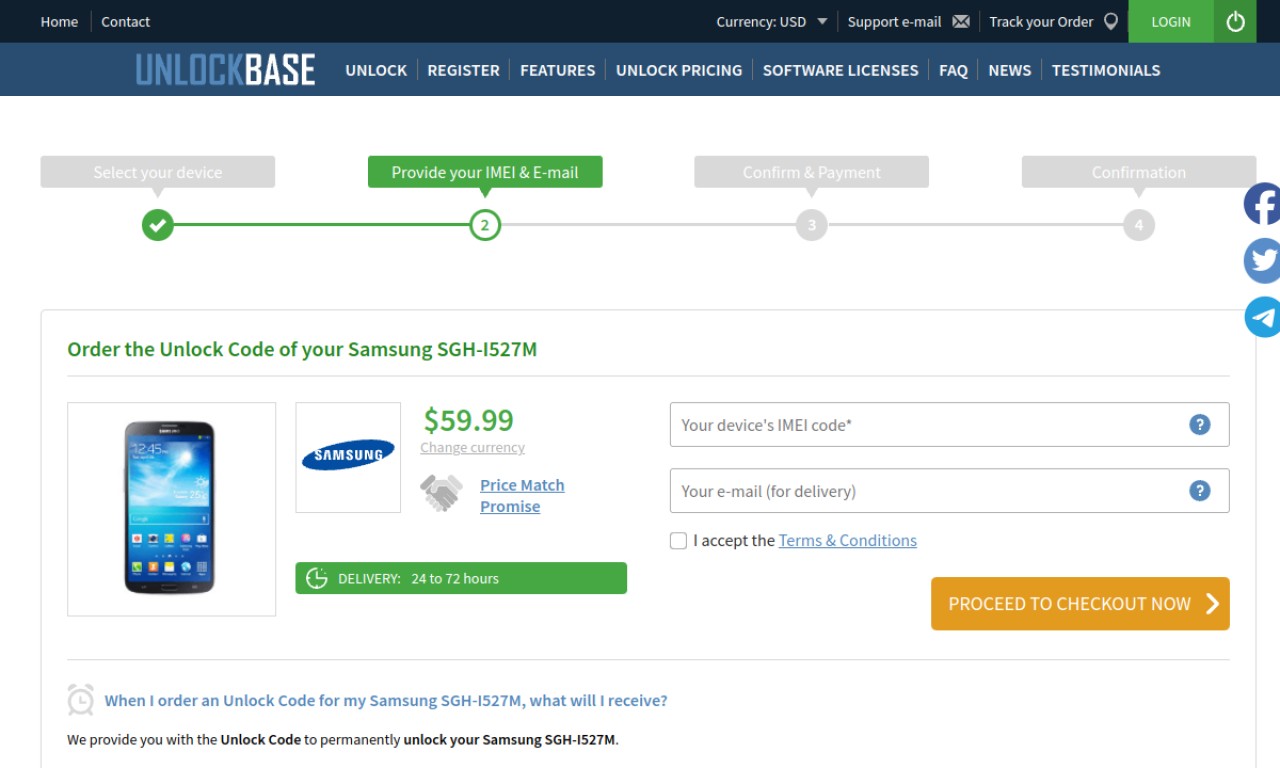Open the TESTIMONIALS menu item

[1106, 70]
